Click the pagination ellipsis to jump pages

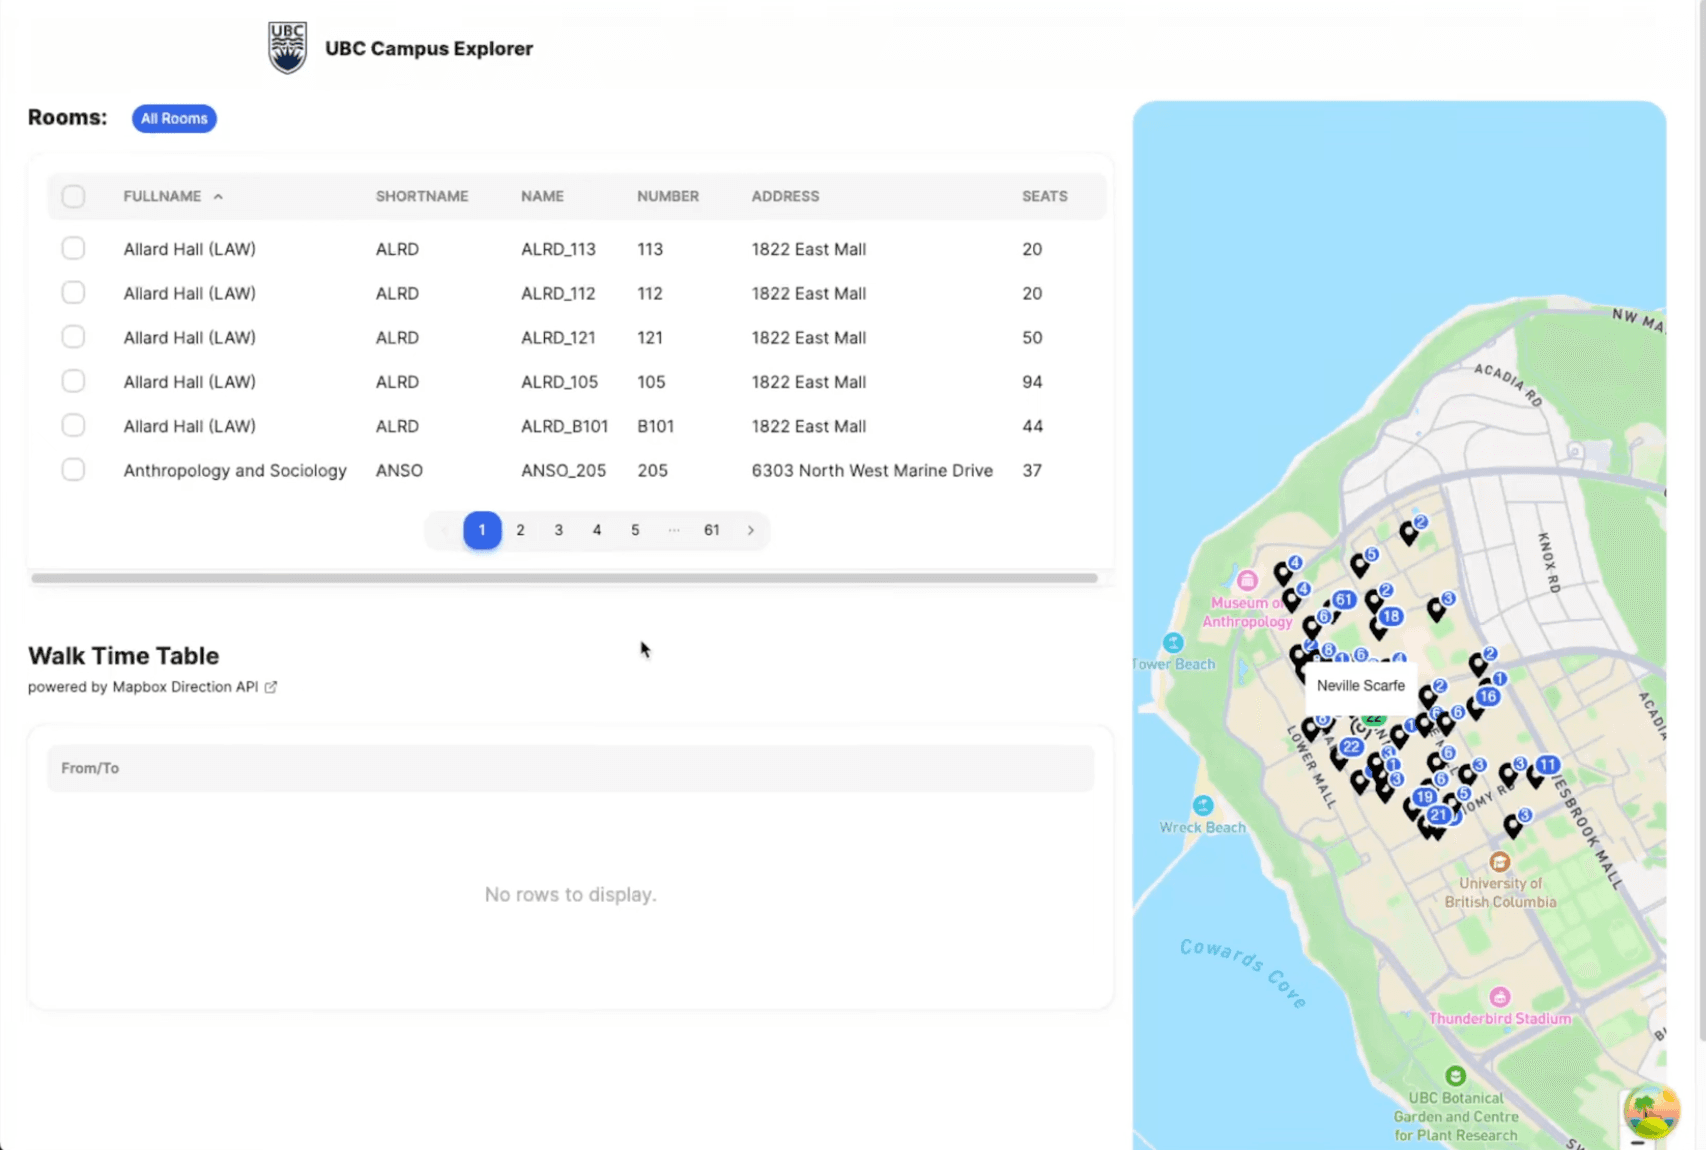(674, 530)
